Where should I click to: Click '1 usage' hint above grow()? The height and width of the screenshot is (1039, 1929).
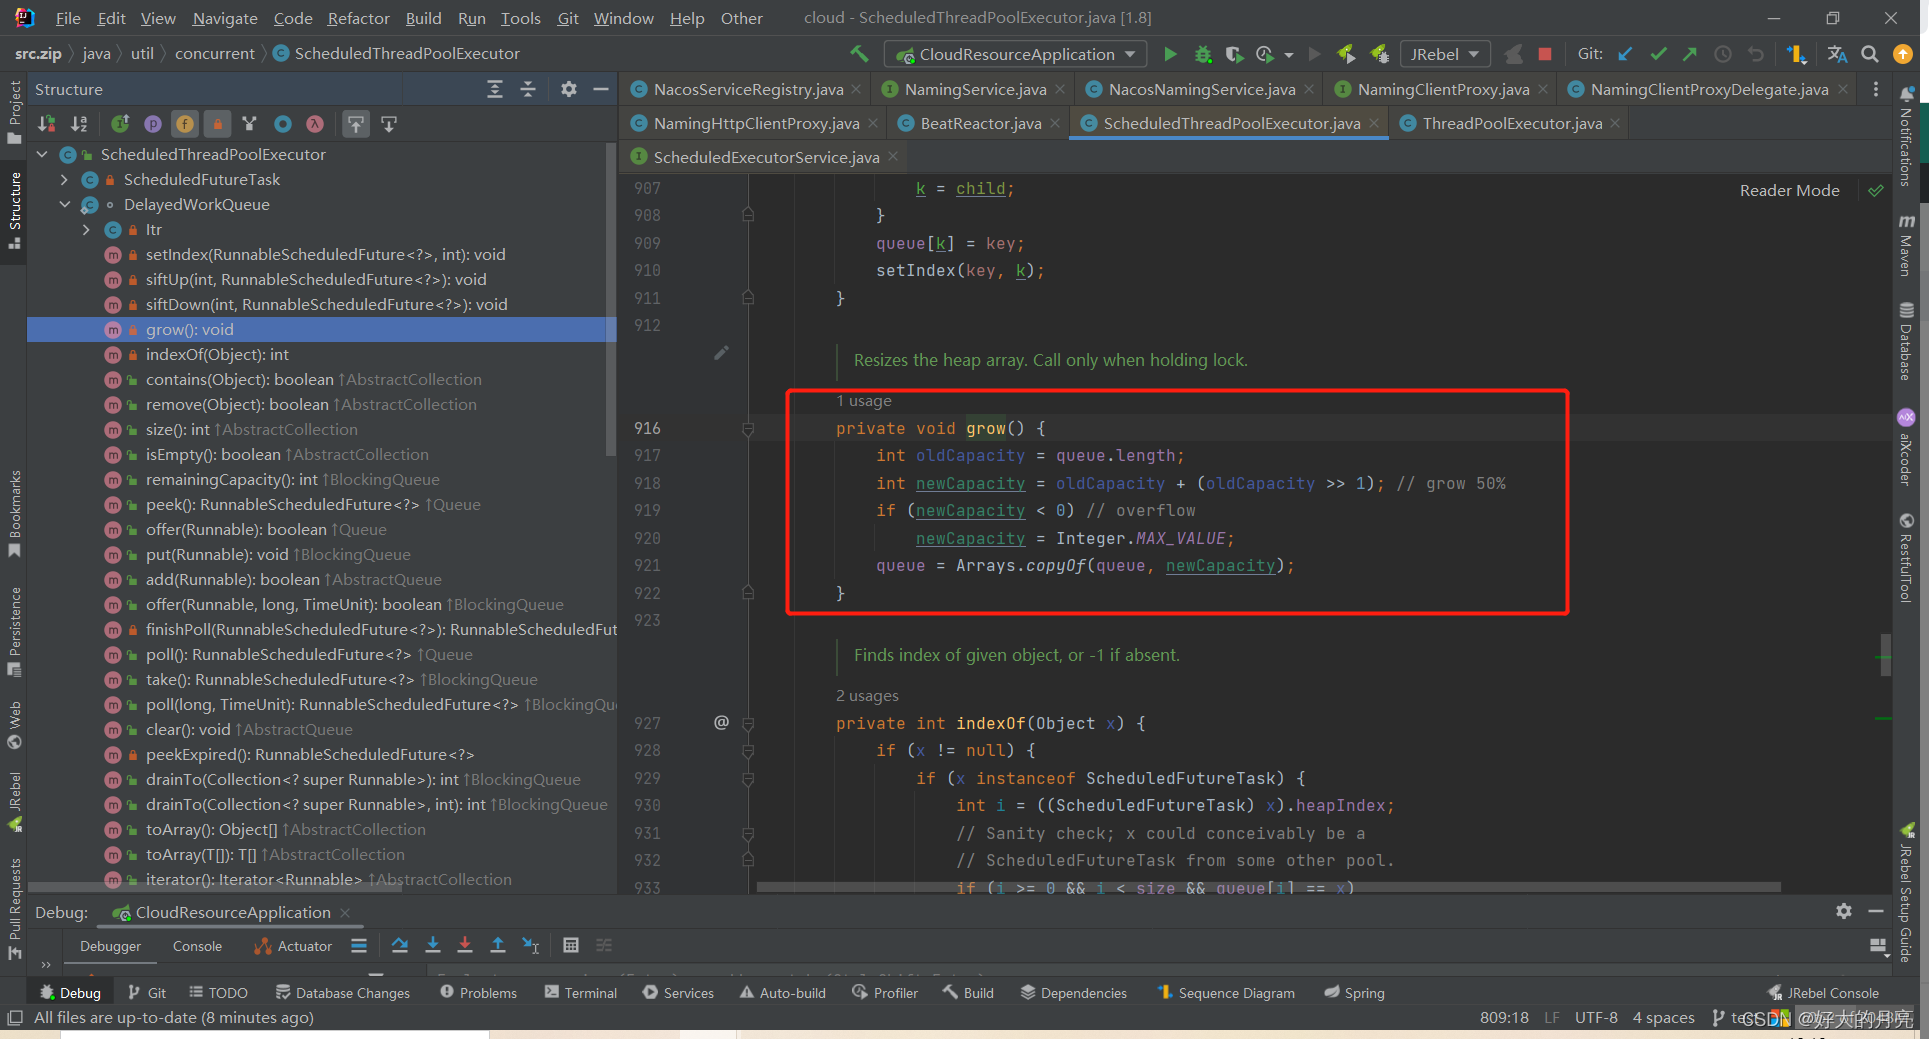pyautogui.click(x=864, y=401)
